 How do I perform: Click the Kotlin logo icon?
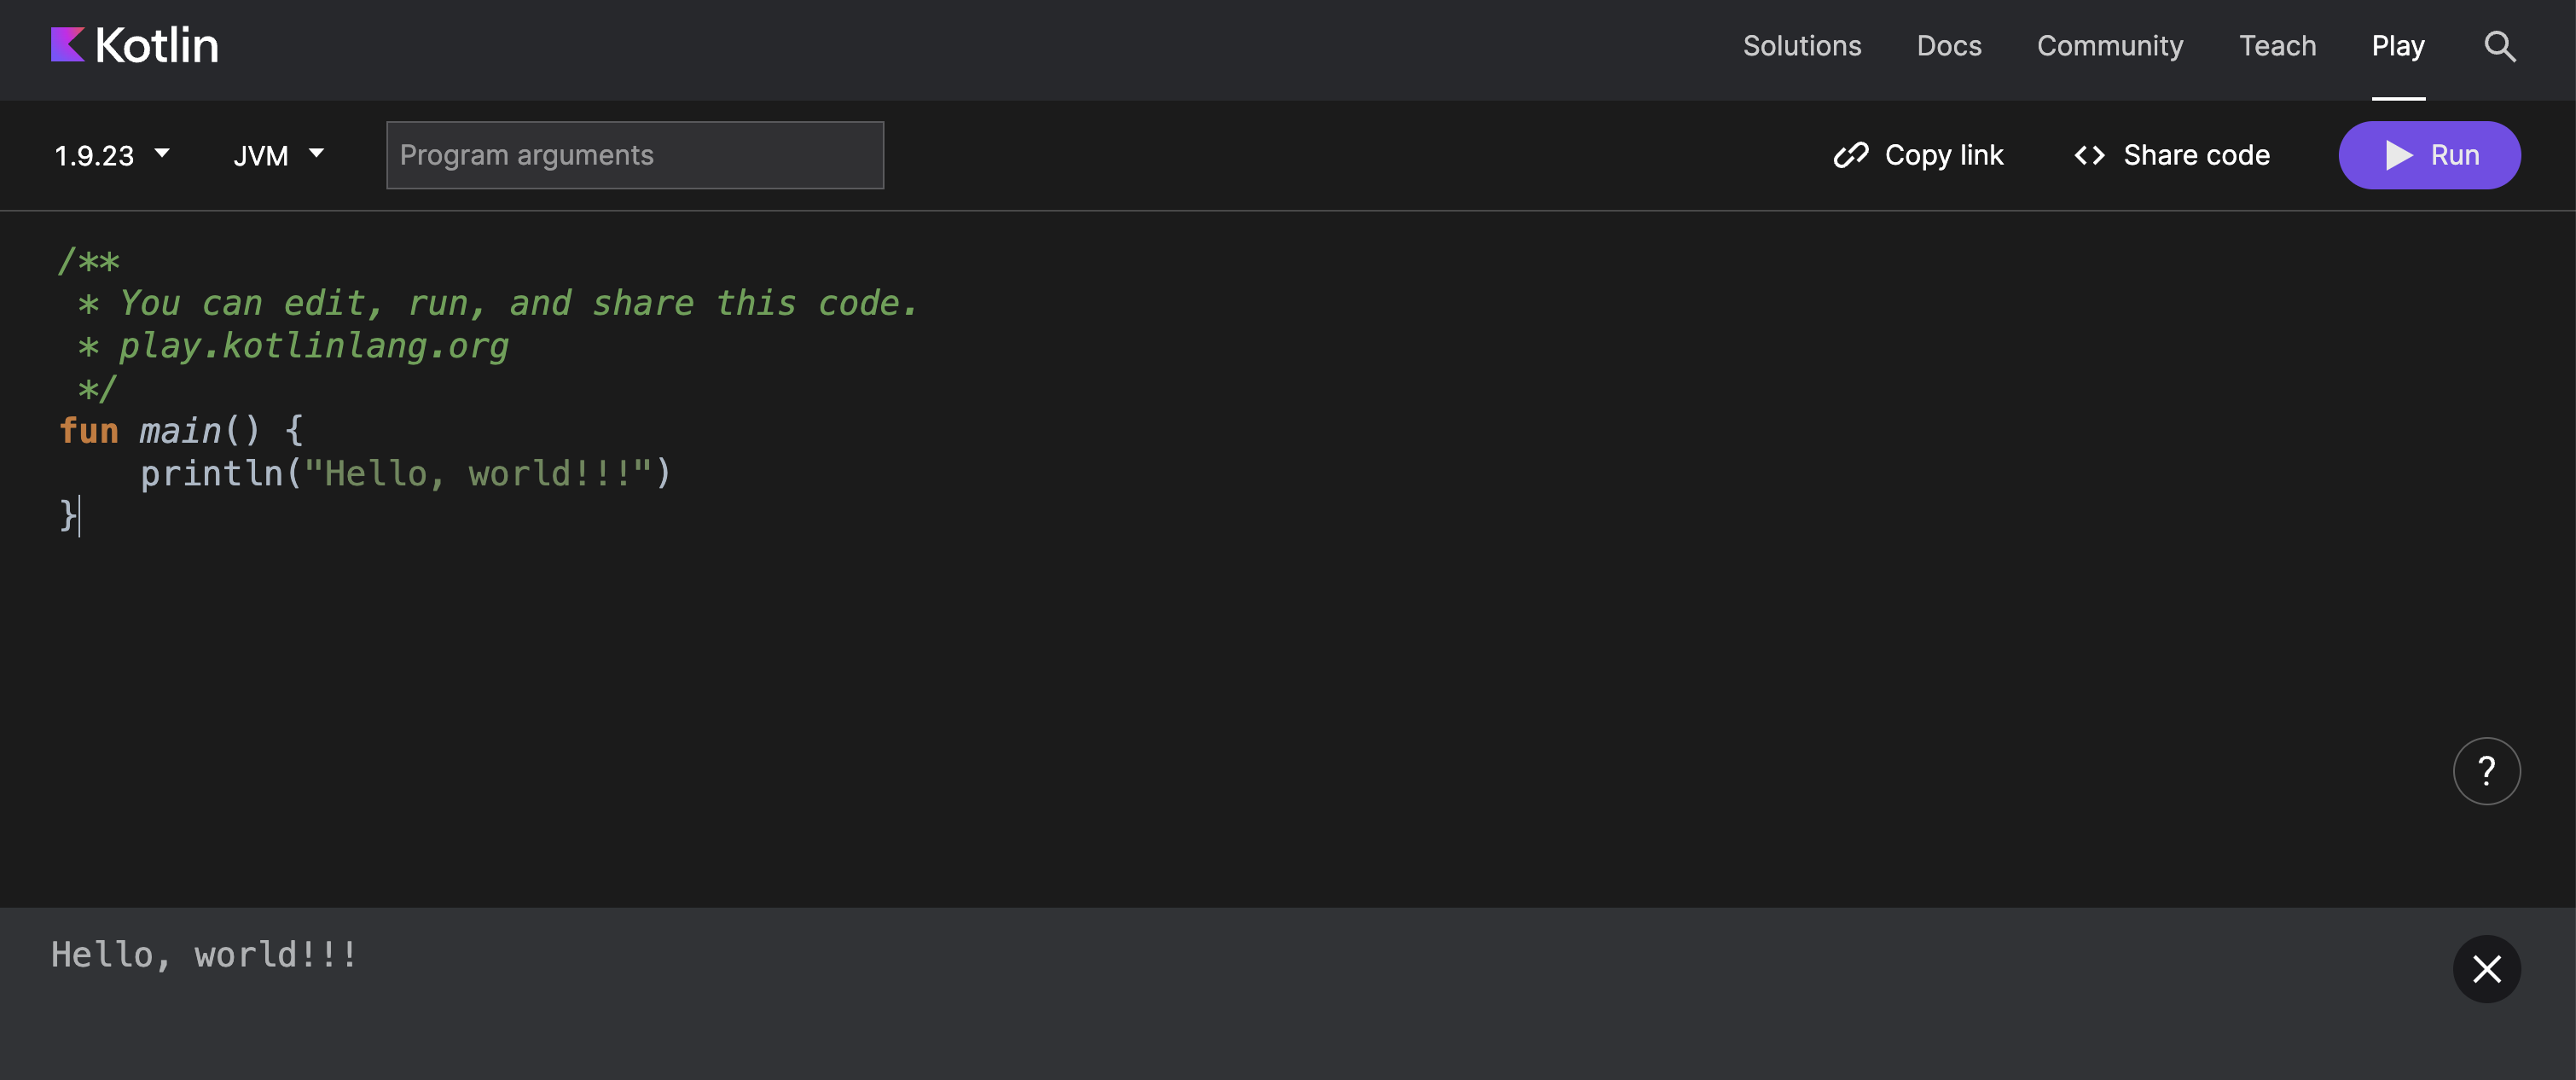click(68, 45)
